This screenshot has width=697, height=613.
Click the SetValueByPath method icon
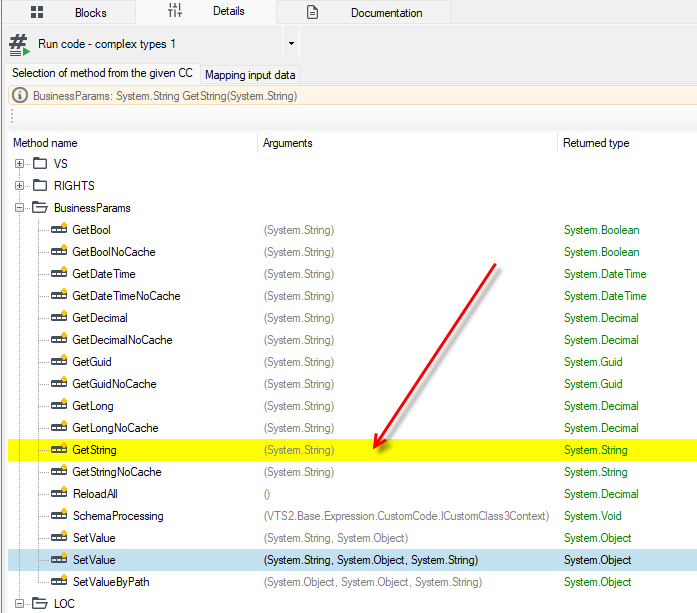(59, 581)
